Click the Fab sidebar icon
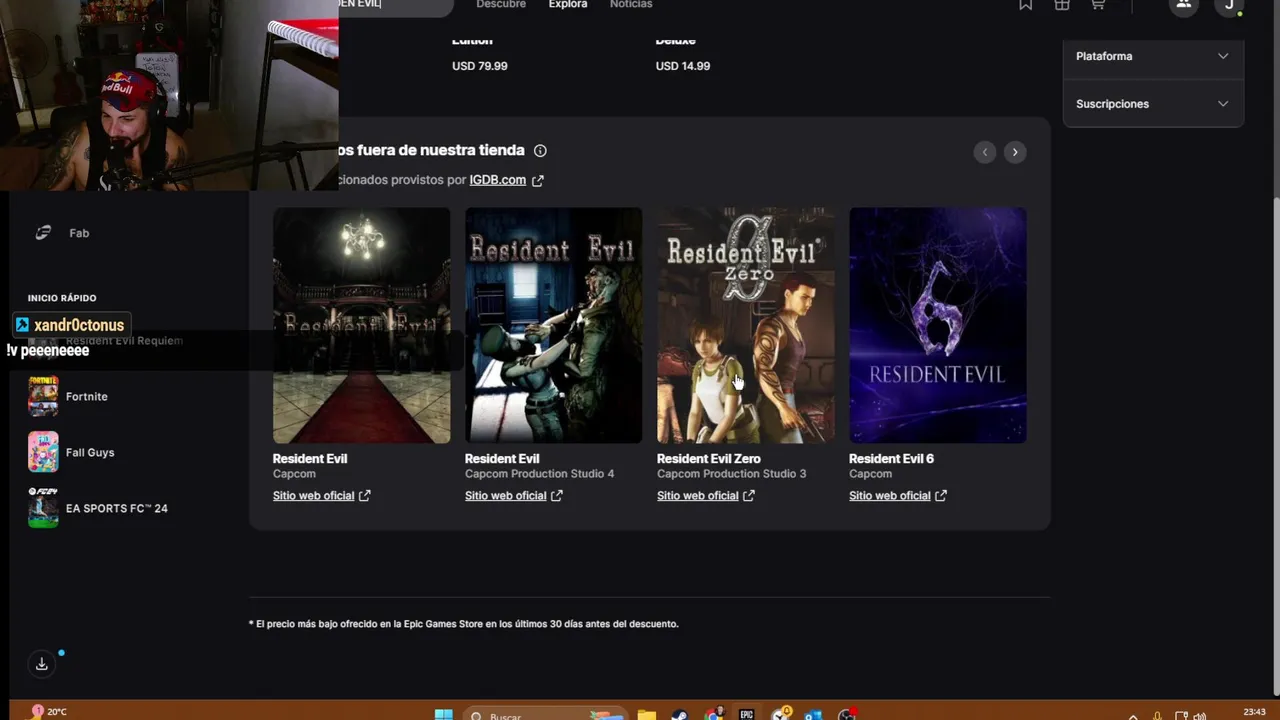The image size is (1280, 720). [x=43, y=233]
